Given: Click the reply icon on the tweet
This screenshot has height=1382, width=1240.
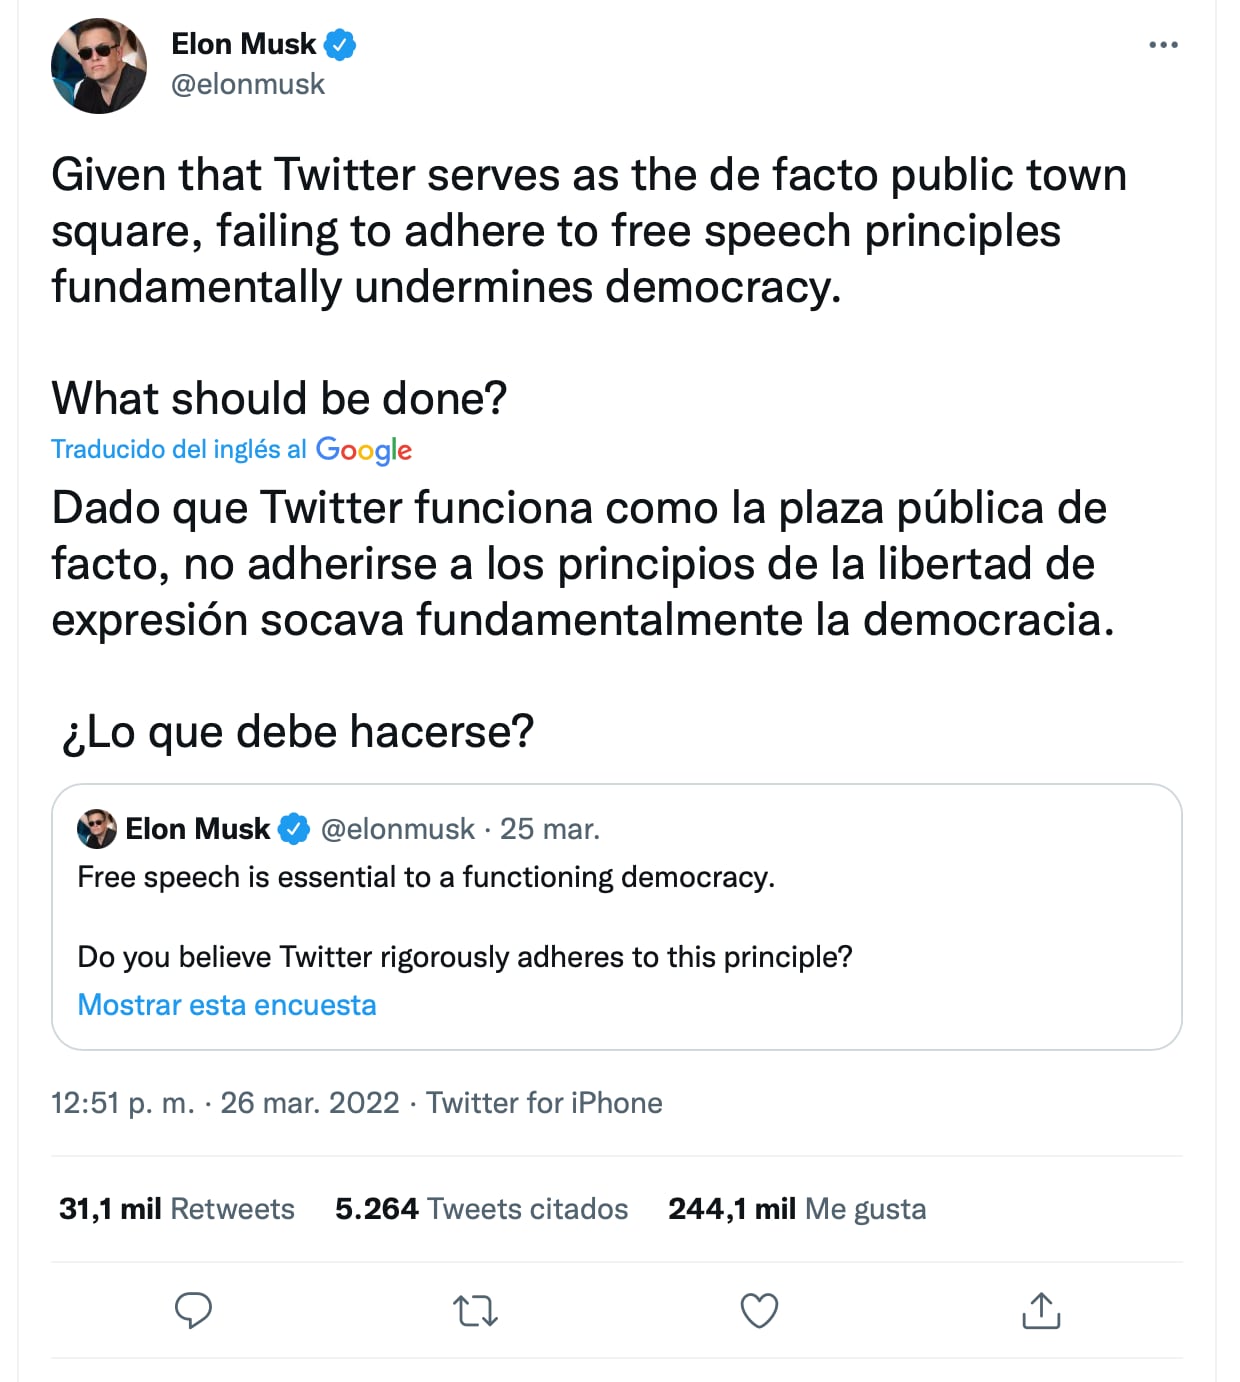Looking at the screenshot, I should (195, 1308).
